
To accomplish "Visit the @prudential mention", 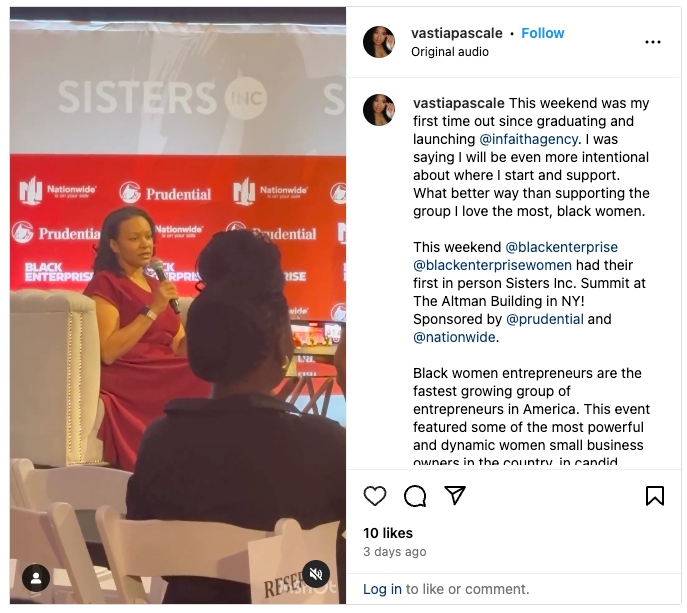I will click(545, 319).
